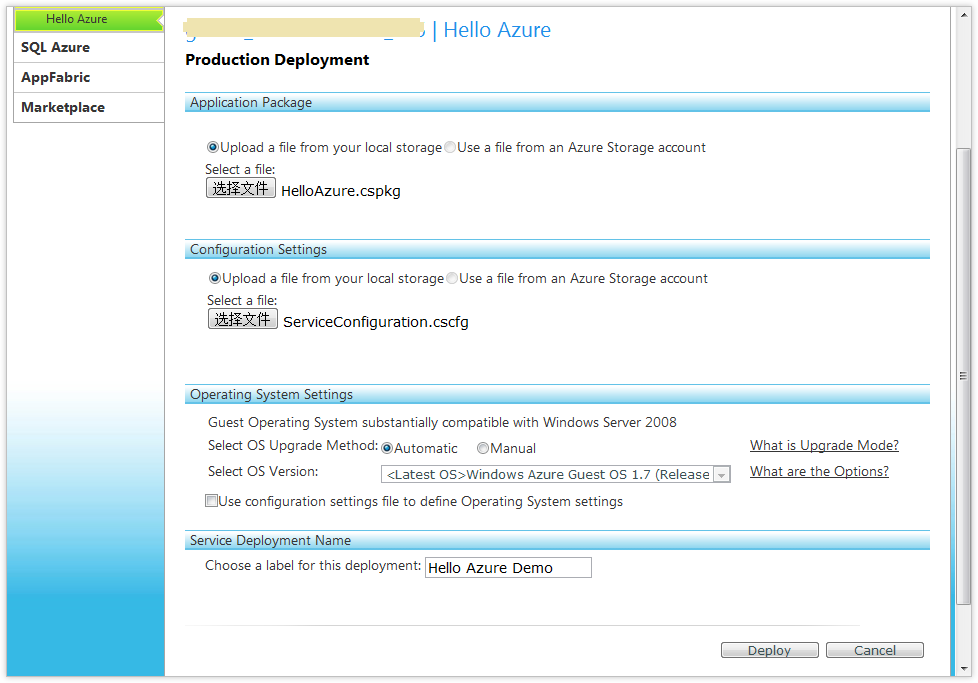Screen dimensions: 978x683
Task: Open the 'What is Upgrade Mode?' link
Action: pos(824,445)
